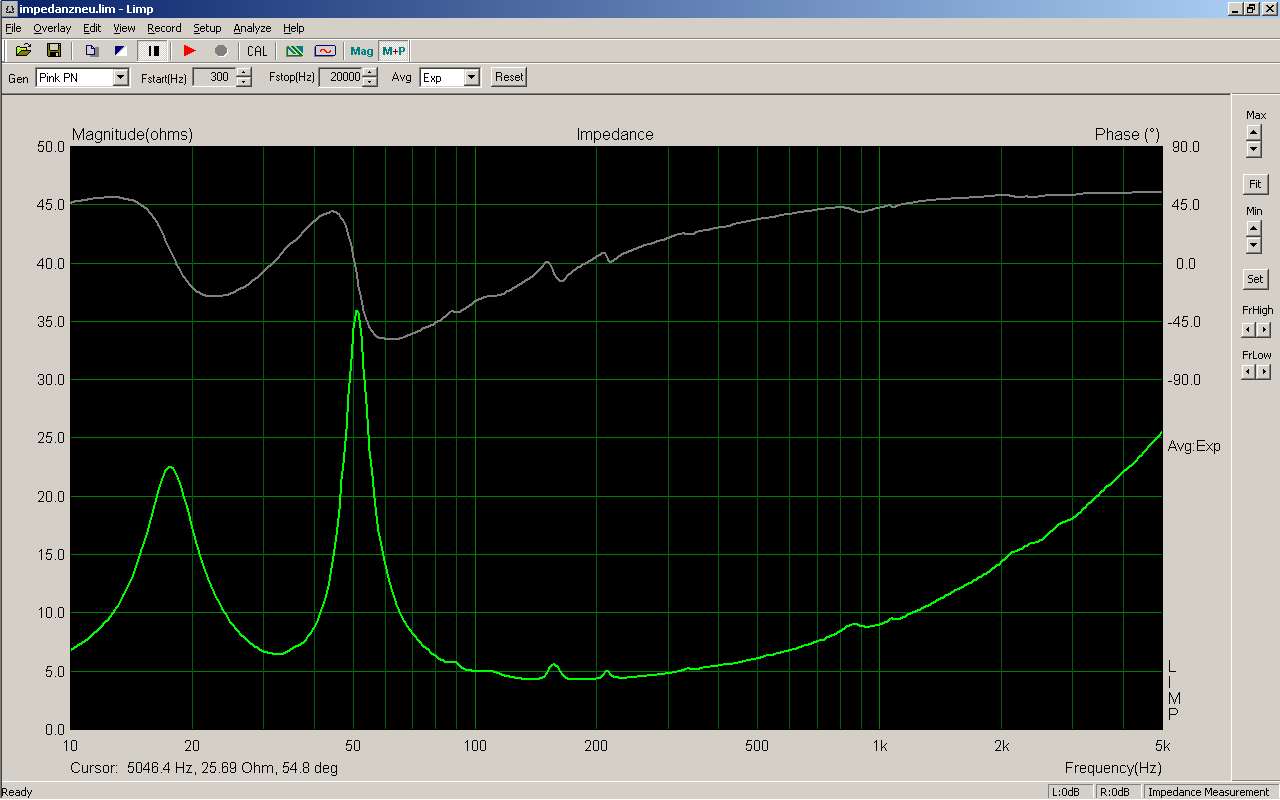Viewport: 1280px width, 800px height.
Task: Click the red sine wave generator icon
Action: click(x=325, y=51)
